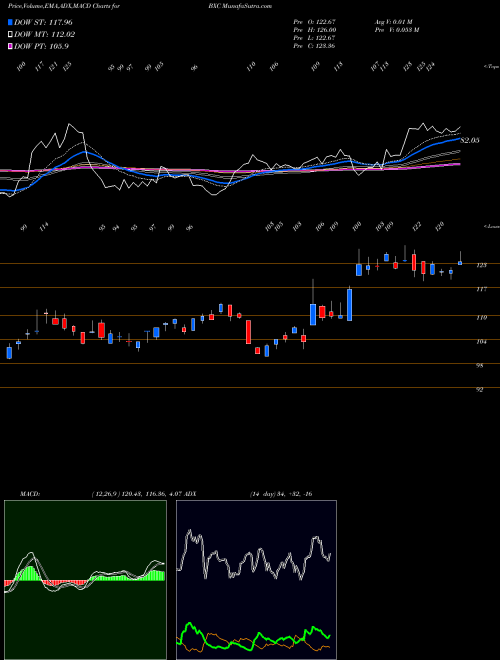Select the 'DOW PT: 105.9' legend text

(x=41, y=46)
